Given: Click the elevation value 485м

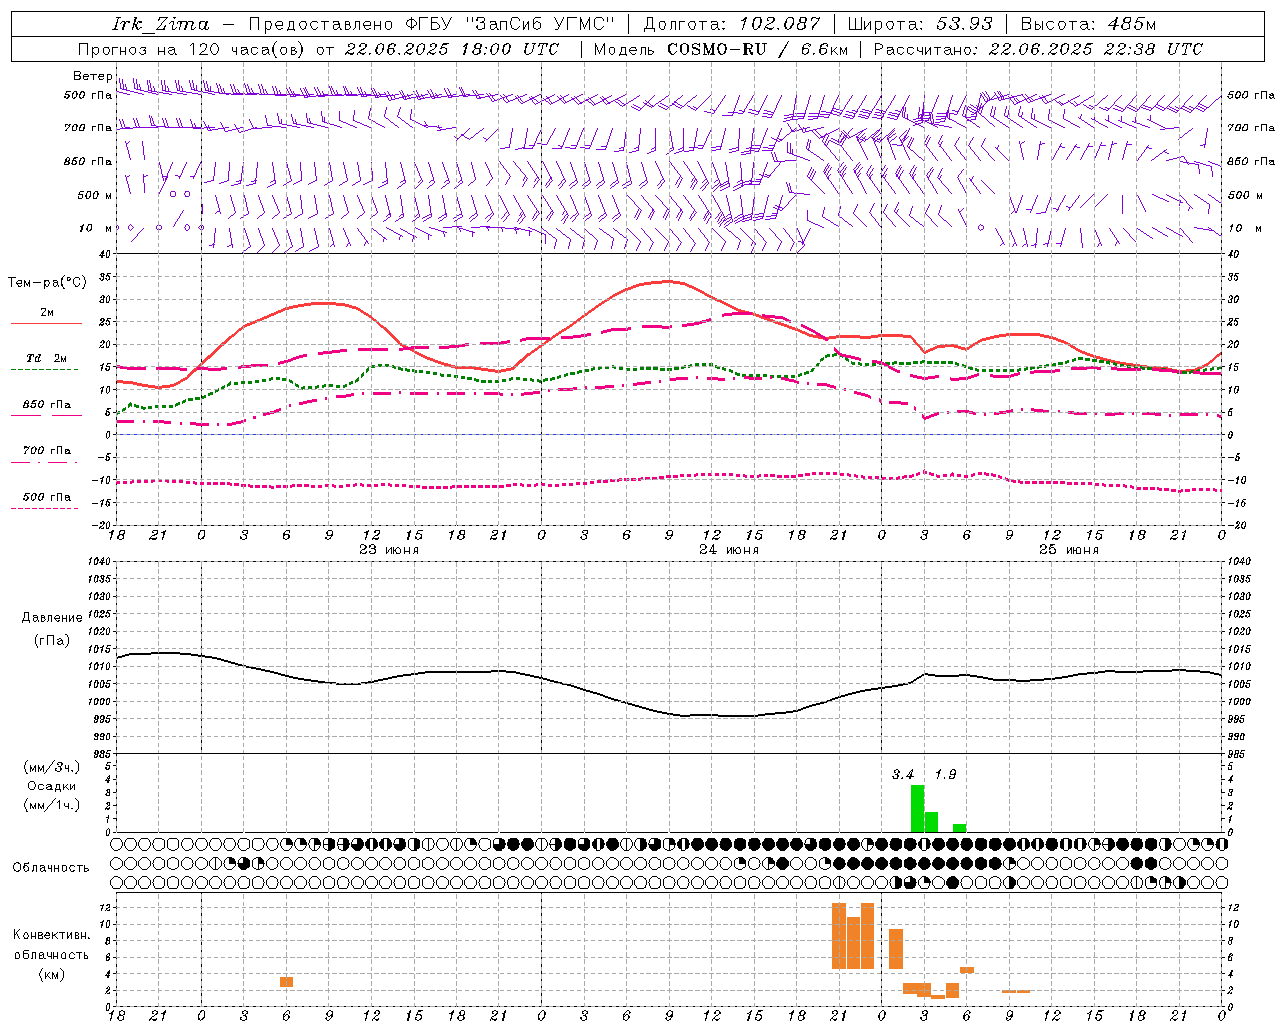Looking at the screenshot, I should [x=1131, y=24].
